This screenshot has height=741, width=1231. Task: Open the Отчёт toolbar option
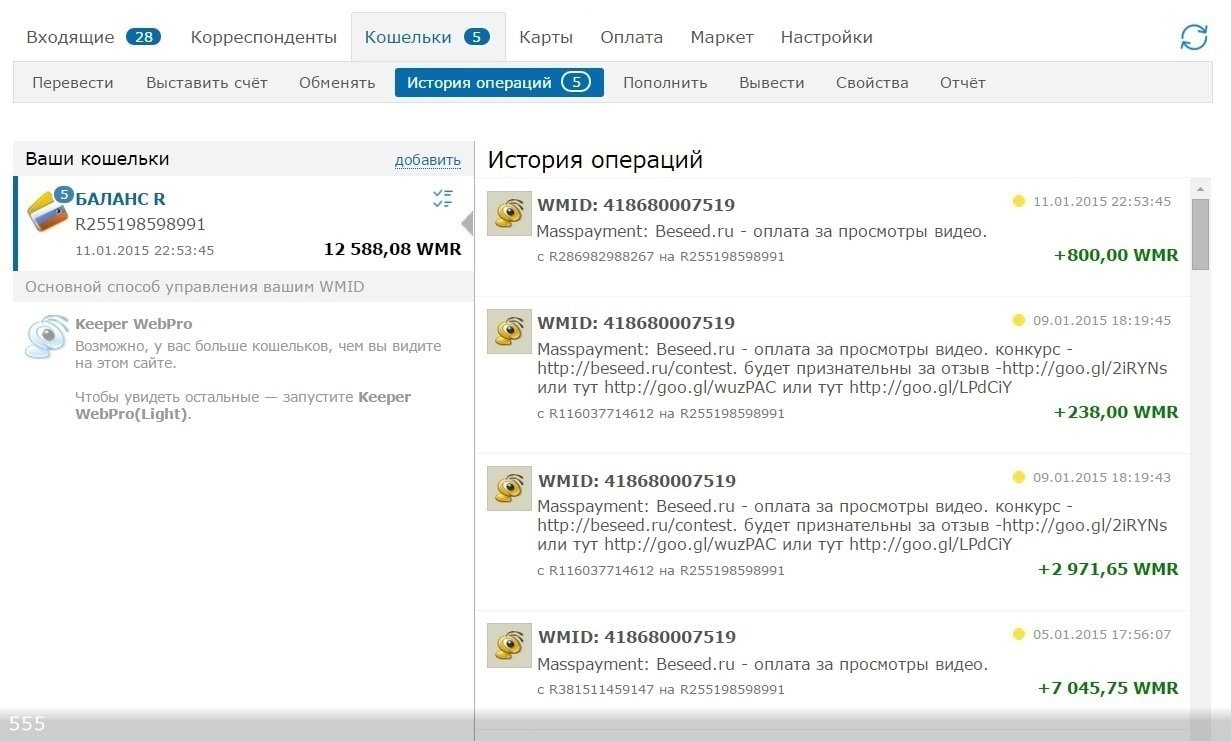pos(962,83)
